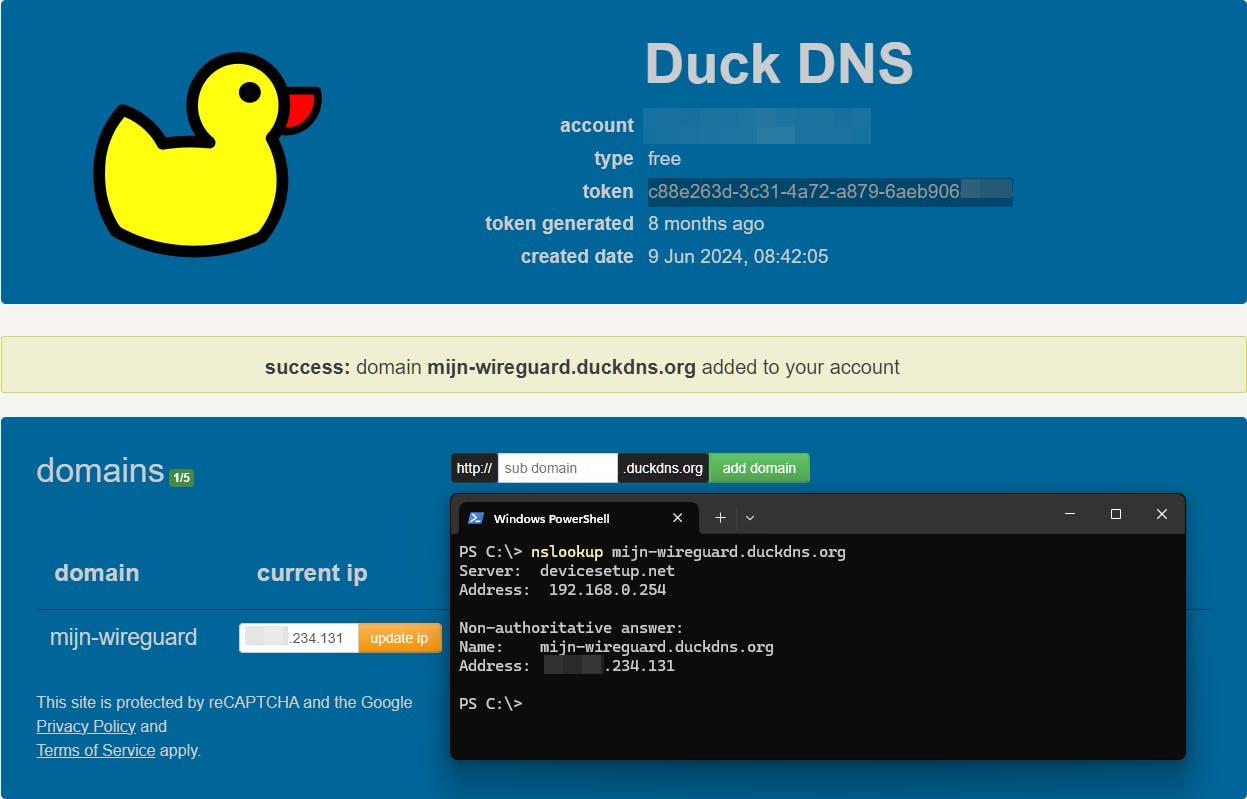Click the 192.168.0.254 address in PowerShell
The height and width of the screenshot is (799, 1247).
tap(607, 590)
